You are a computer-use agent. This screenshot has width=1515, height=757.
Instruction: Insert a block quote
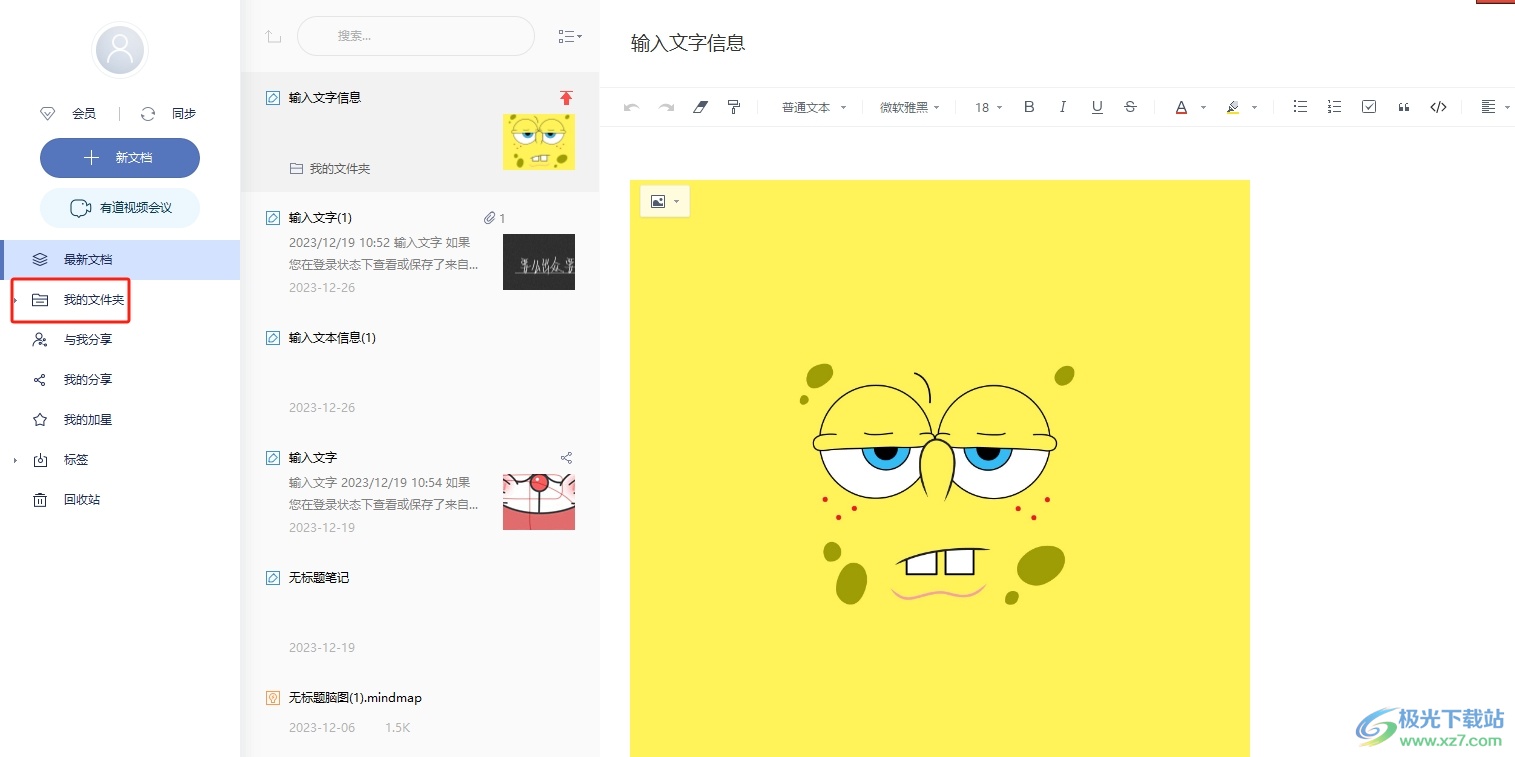(1404, 107)
